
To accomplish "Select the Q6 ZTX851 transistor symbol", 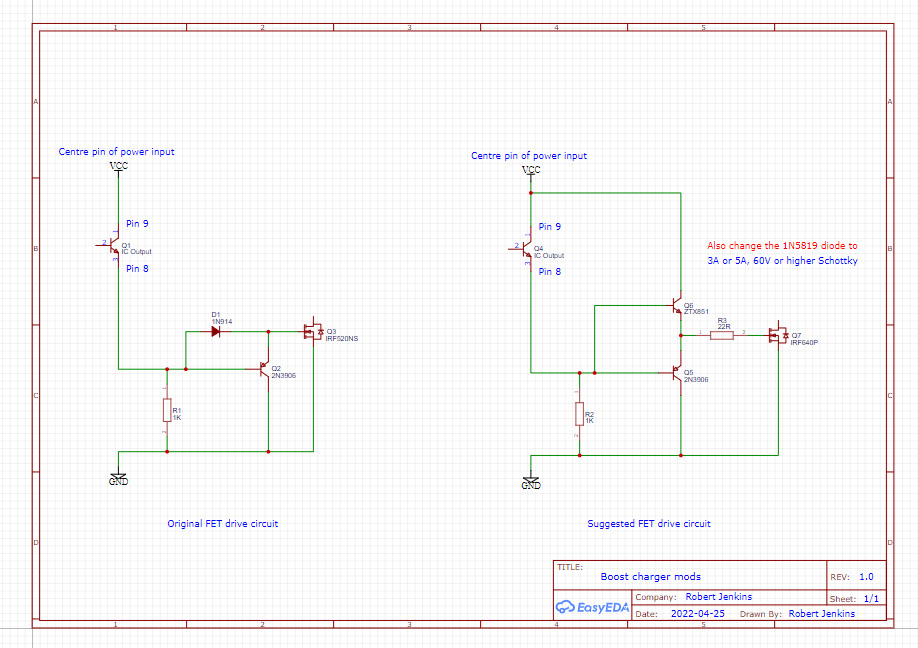I will click(676, 306).
